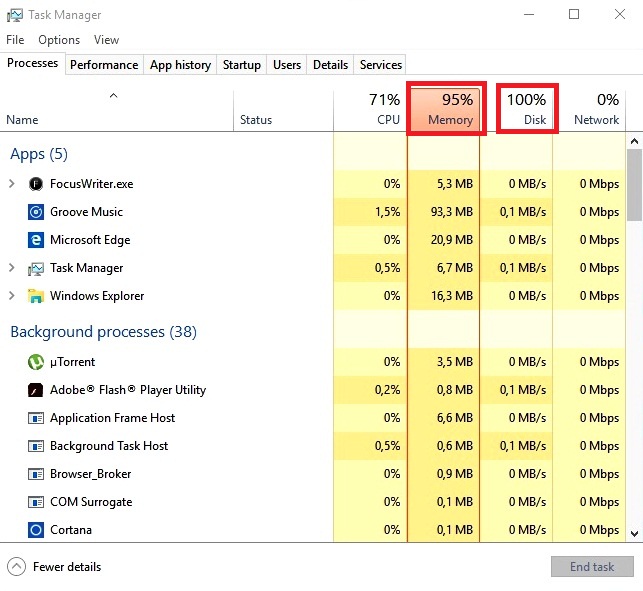
Task: Click the Adobe Flash Player Utility icon
Action: pyautogui.click(x=36, y=390)
